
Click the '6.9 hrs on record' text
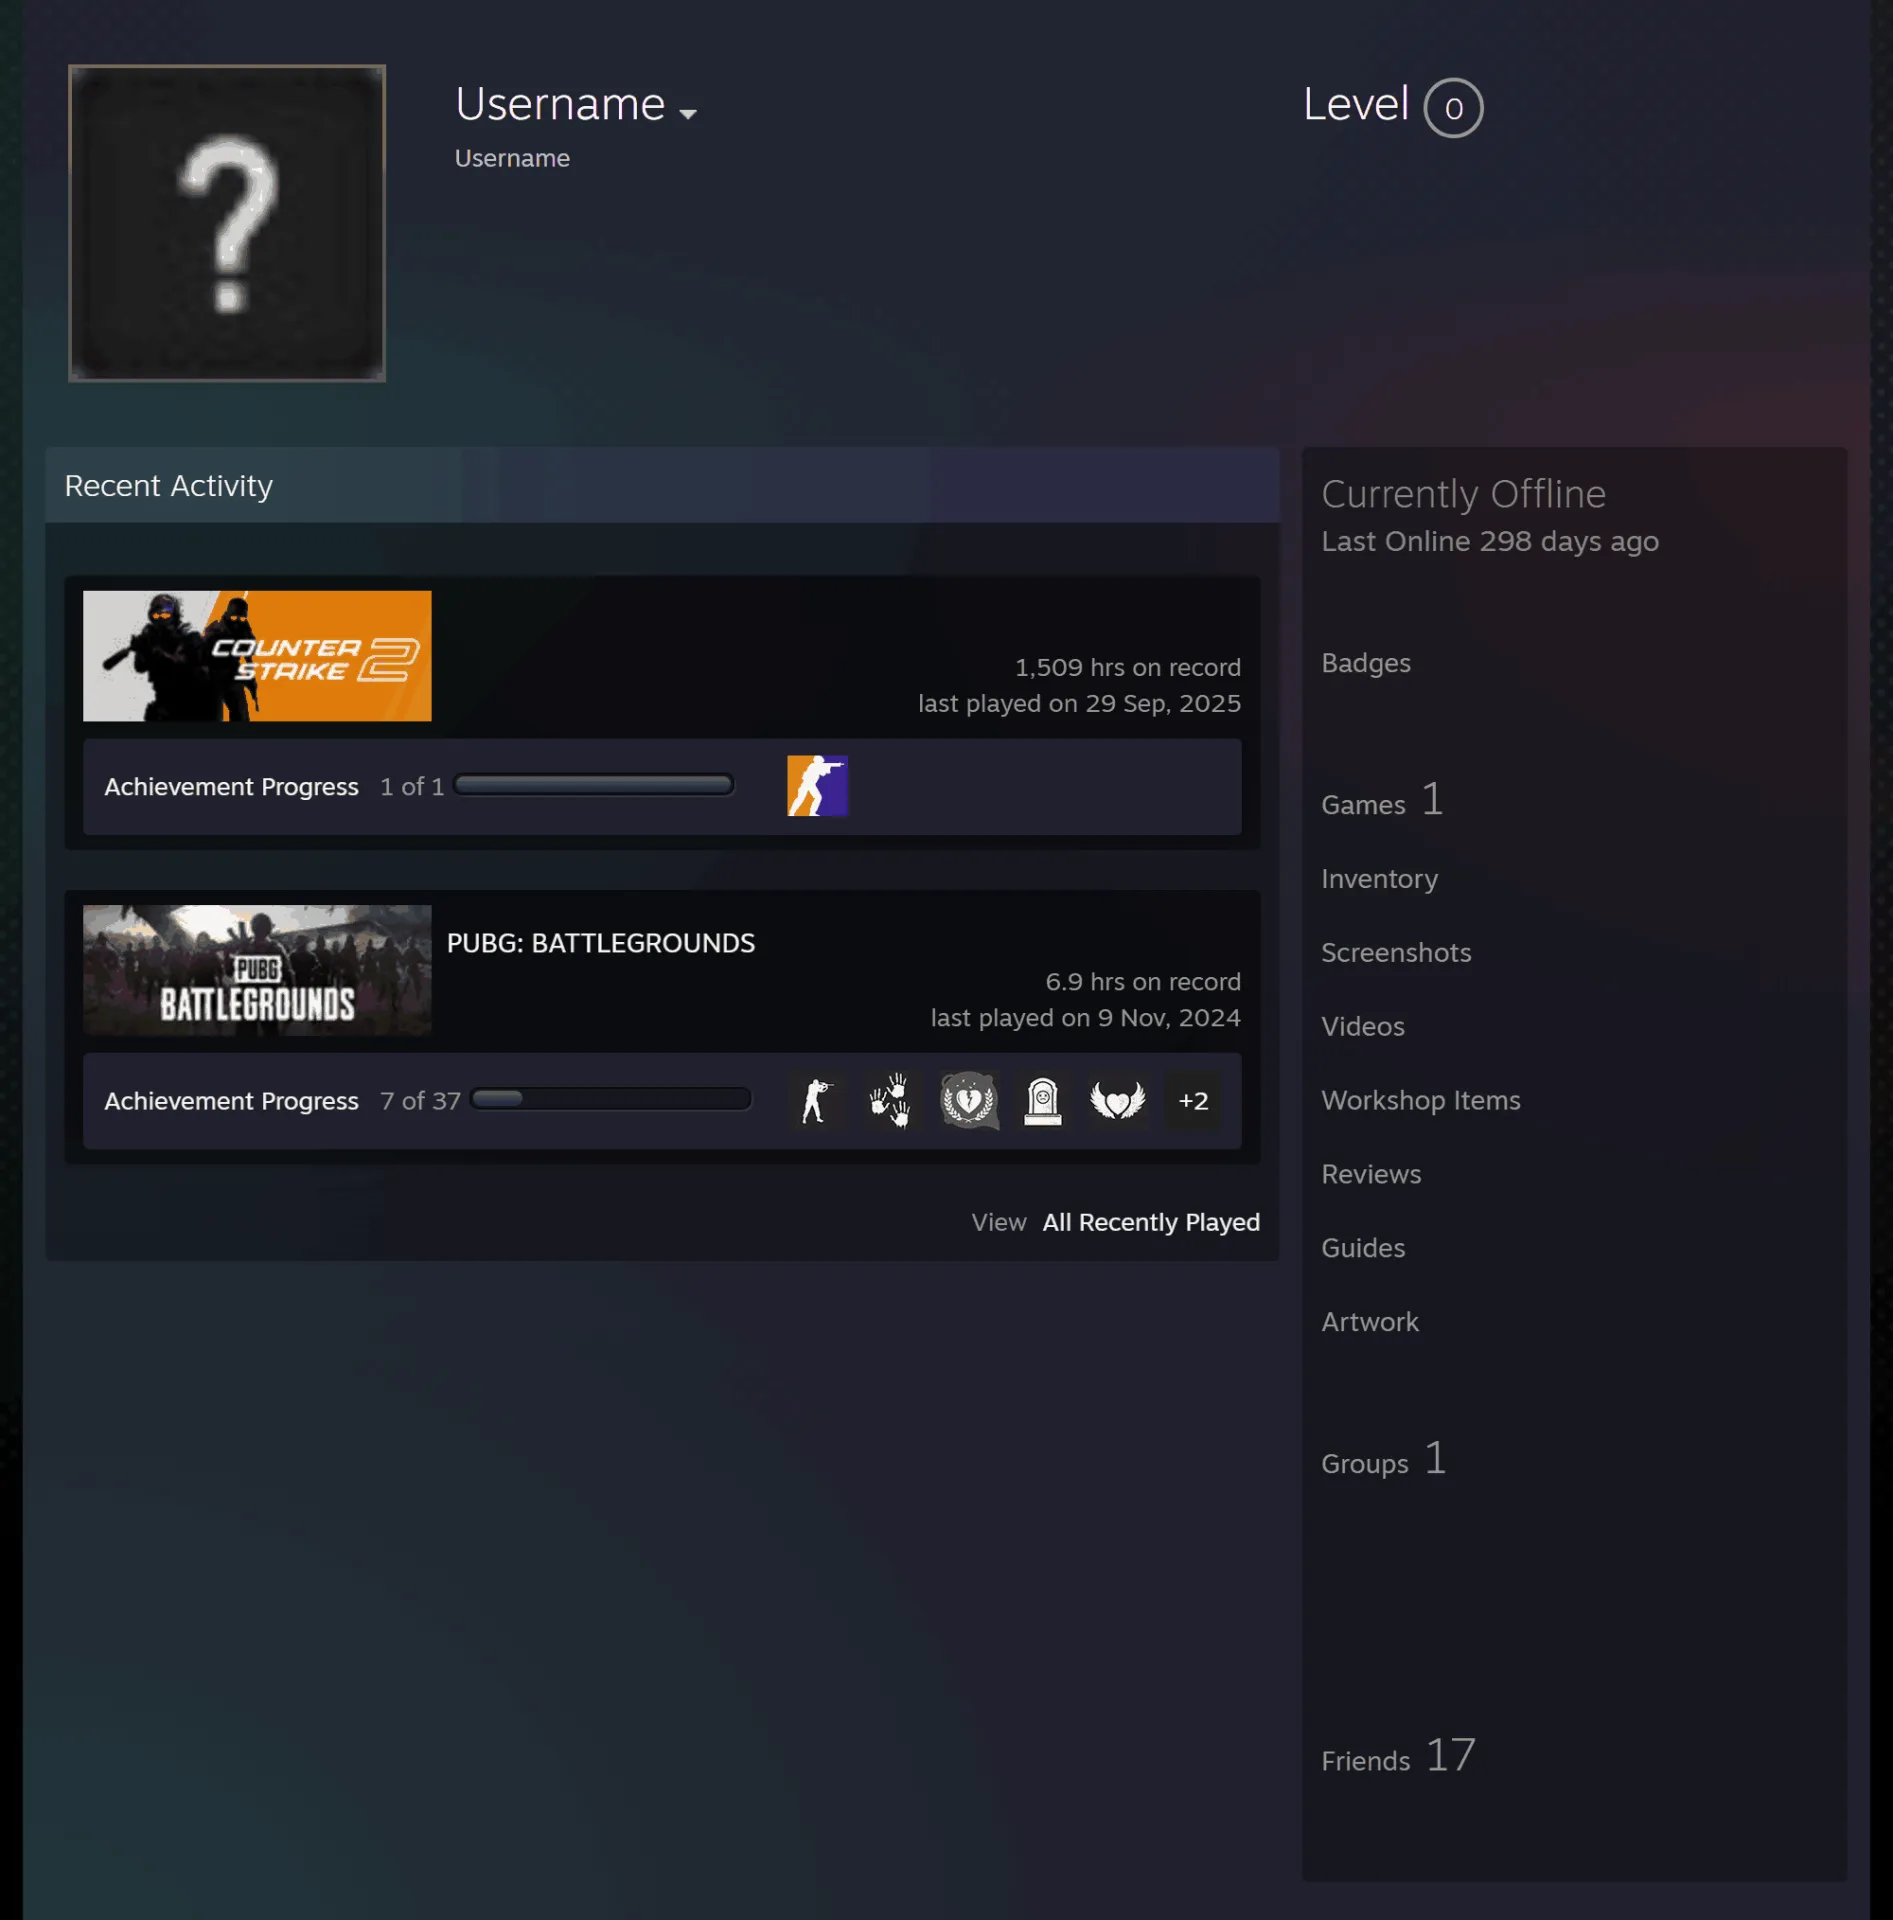click(x=1143, y=982)
